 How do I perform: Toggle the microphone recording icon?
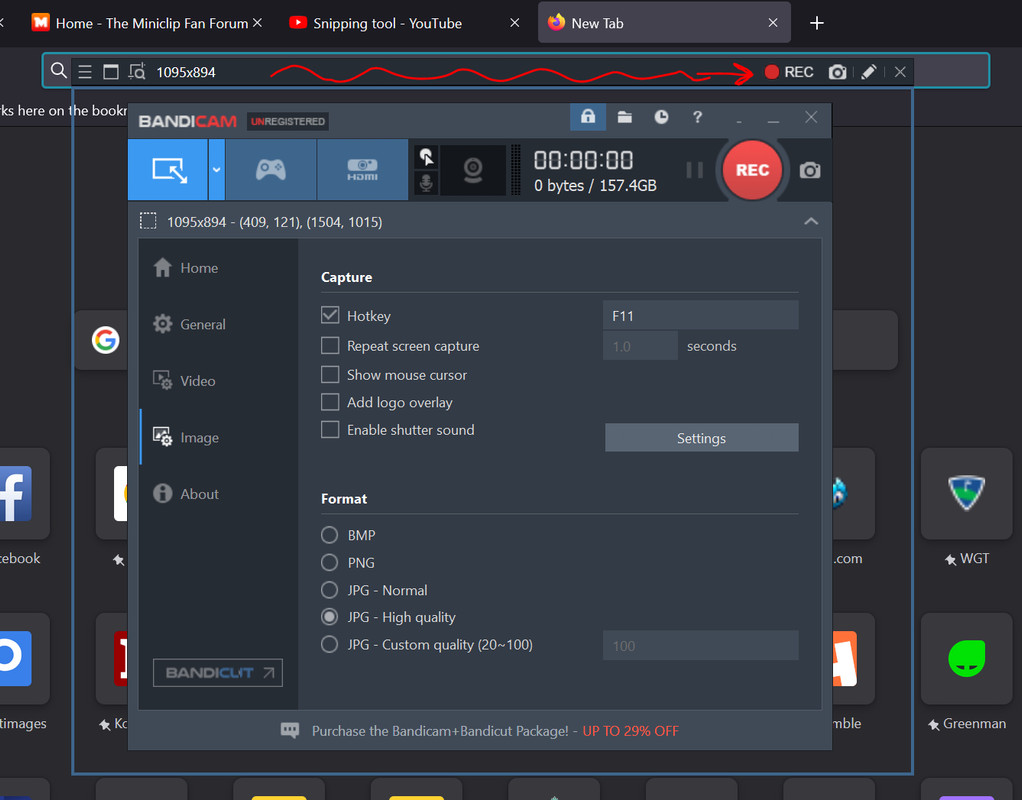tap(426, 183)
